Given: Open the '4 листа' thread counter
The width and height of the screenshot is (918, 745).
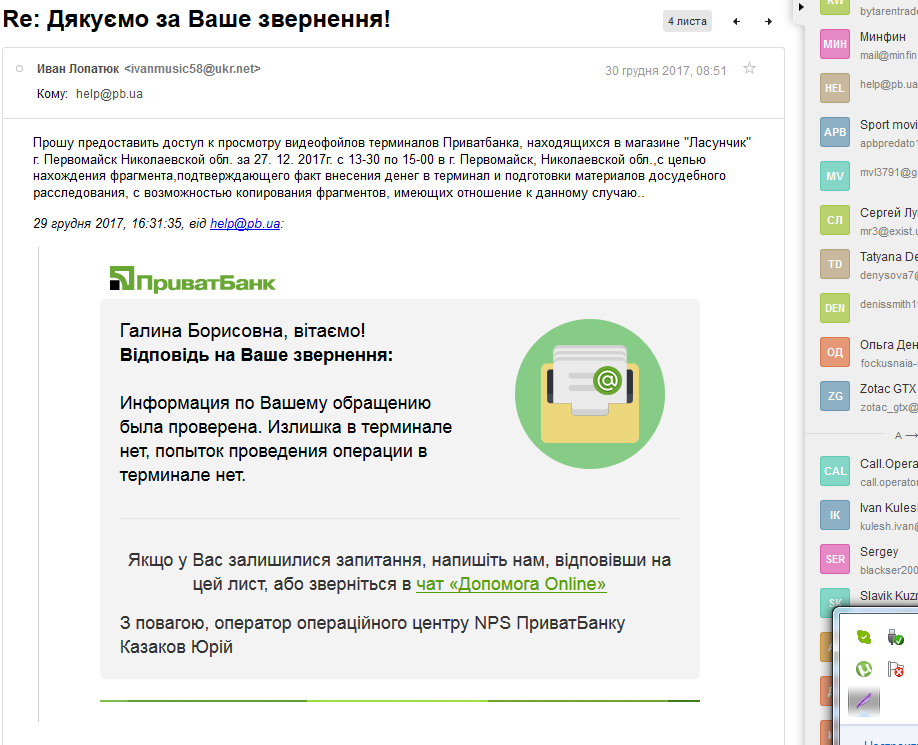Looking at the screenshot, I should pyautogui.click(x=688, y=21).
